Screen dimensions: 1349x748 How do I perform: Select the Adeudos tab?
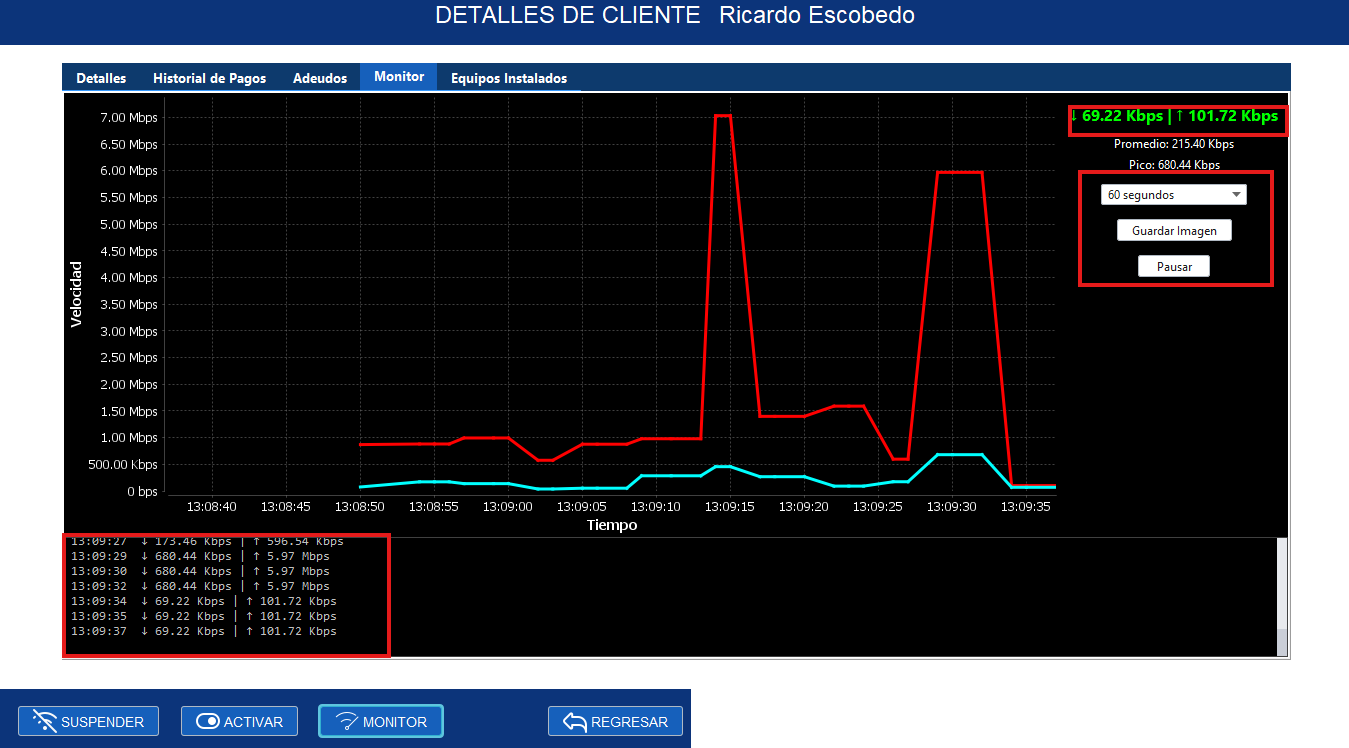319,77
